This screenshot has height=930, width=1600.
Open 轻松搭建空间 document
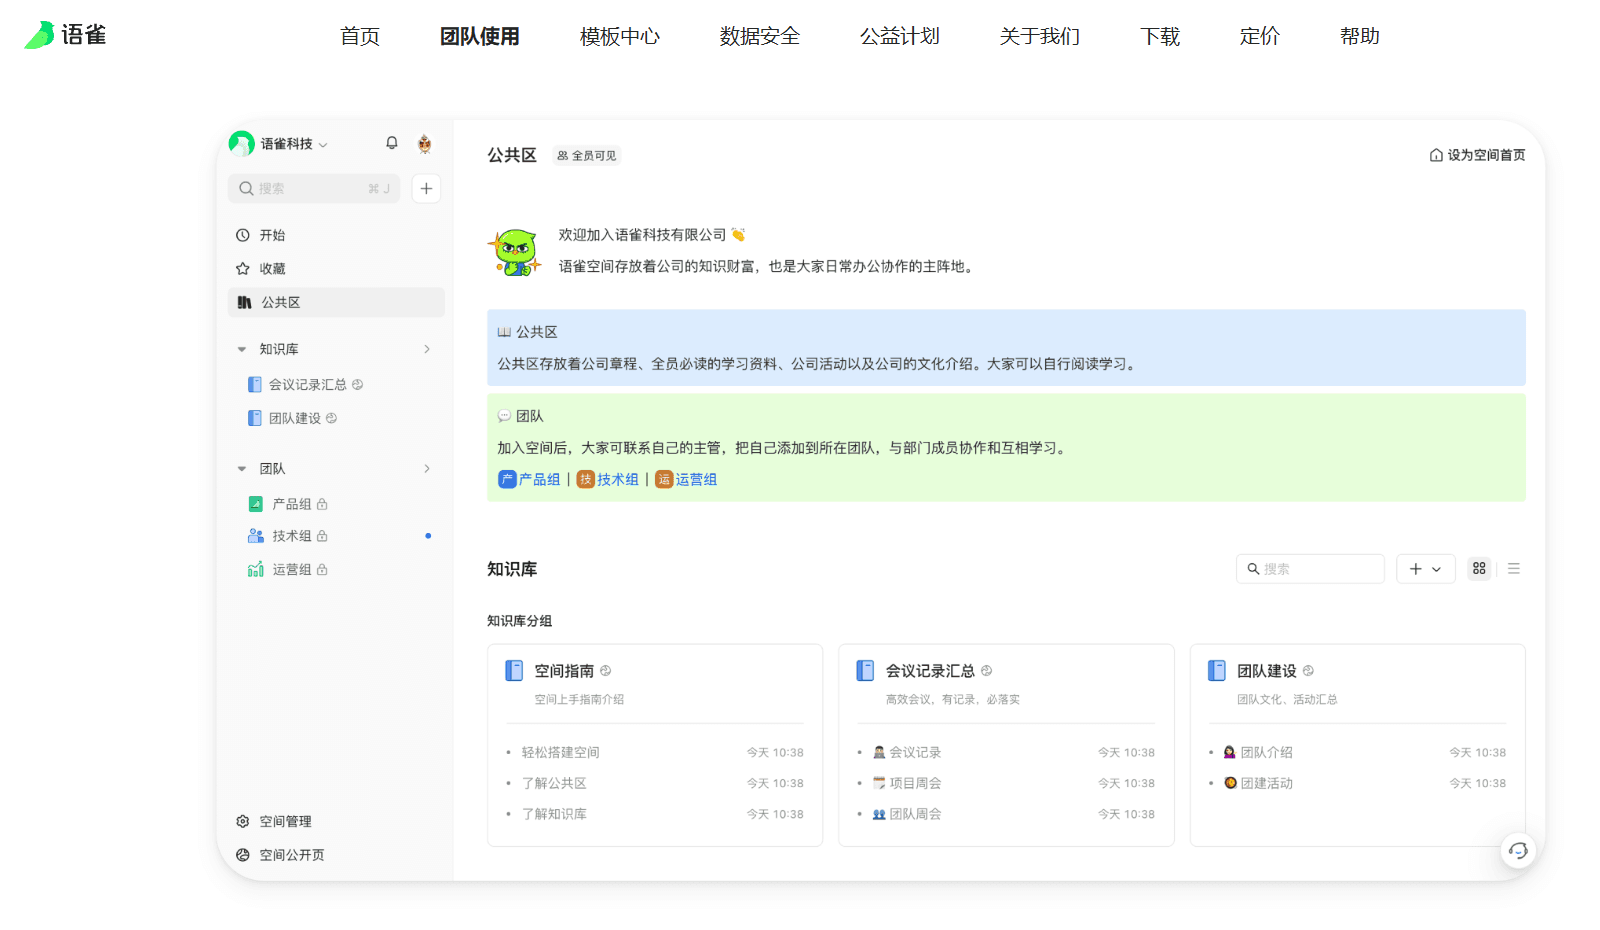coord(560,752)
